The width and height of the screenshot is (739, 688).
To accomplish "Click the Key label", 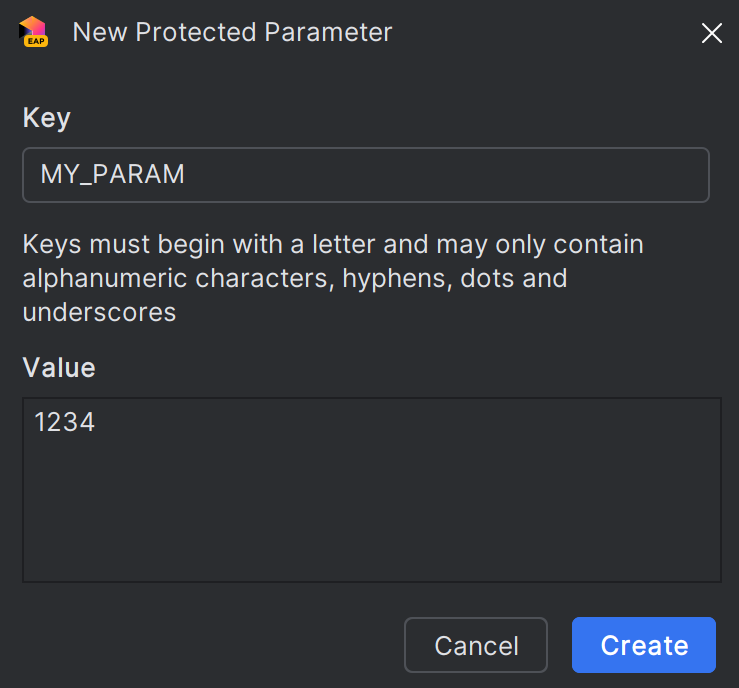I will point(46,118).
